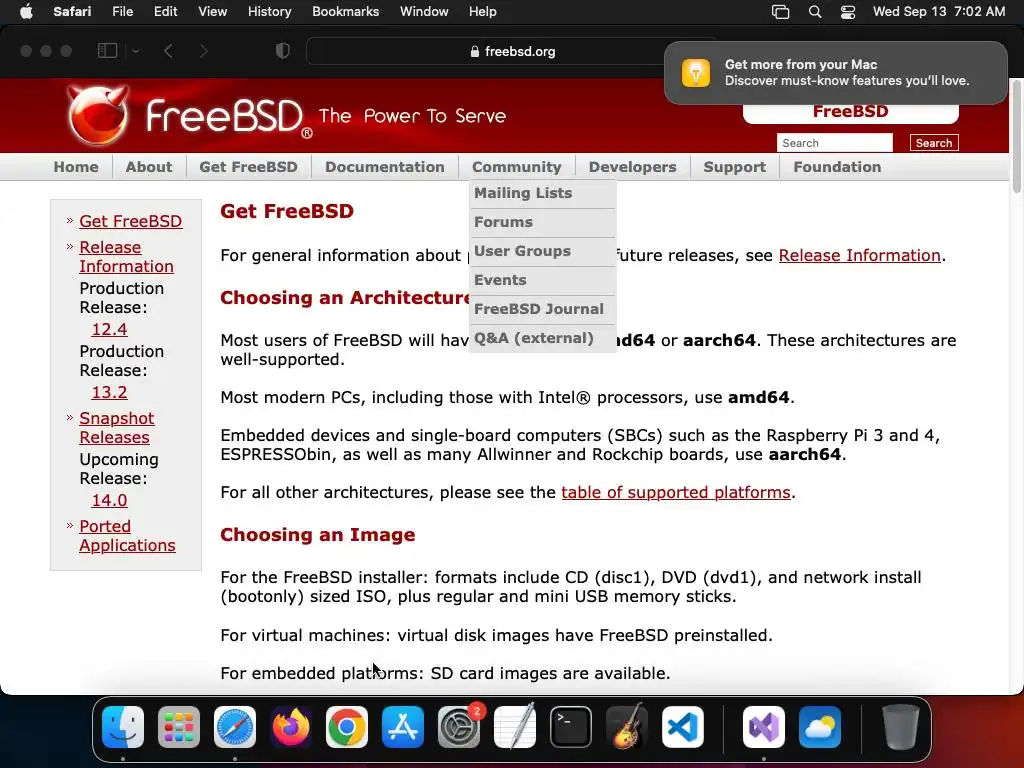Click the Safari compass icon in dock

235,727
